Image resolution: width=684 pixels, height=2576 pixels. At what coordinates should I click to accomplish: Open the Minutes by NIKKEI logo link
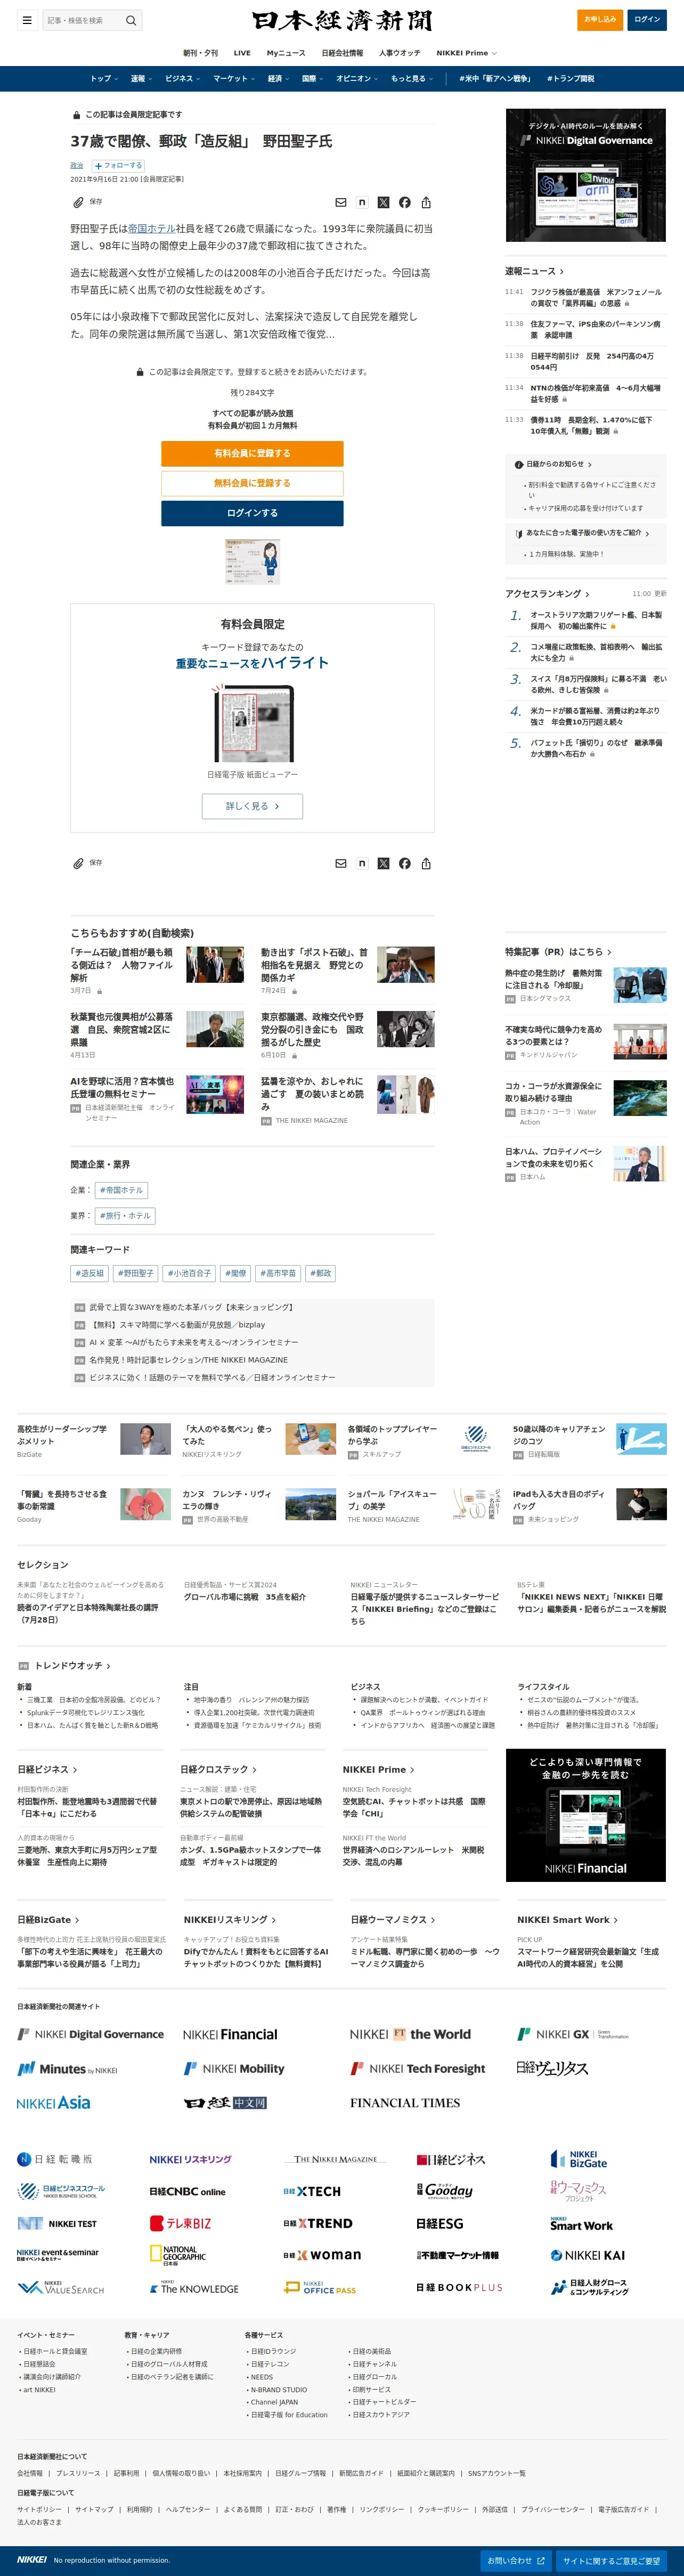point(67,2068)
